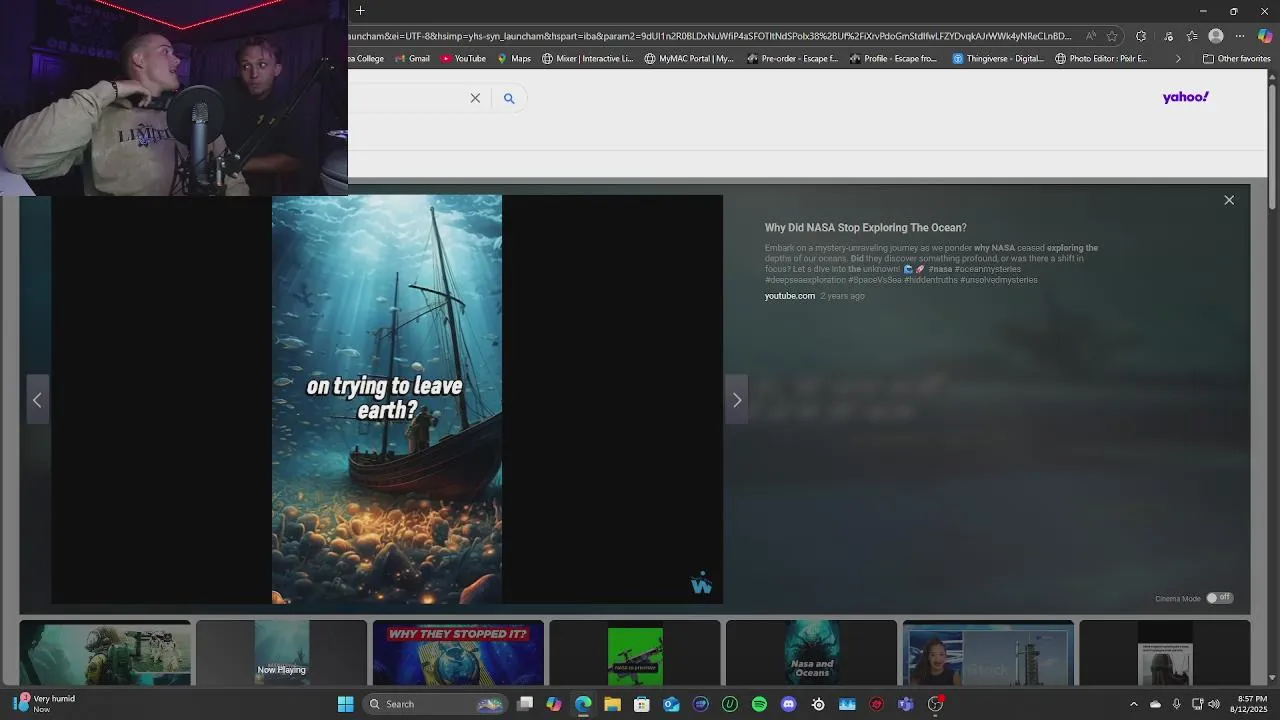Open OBS Studio from taskbar
This screenshot has height=720, width=1280.
click(x=935, y=704)
